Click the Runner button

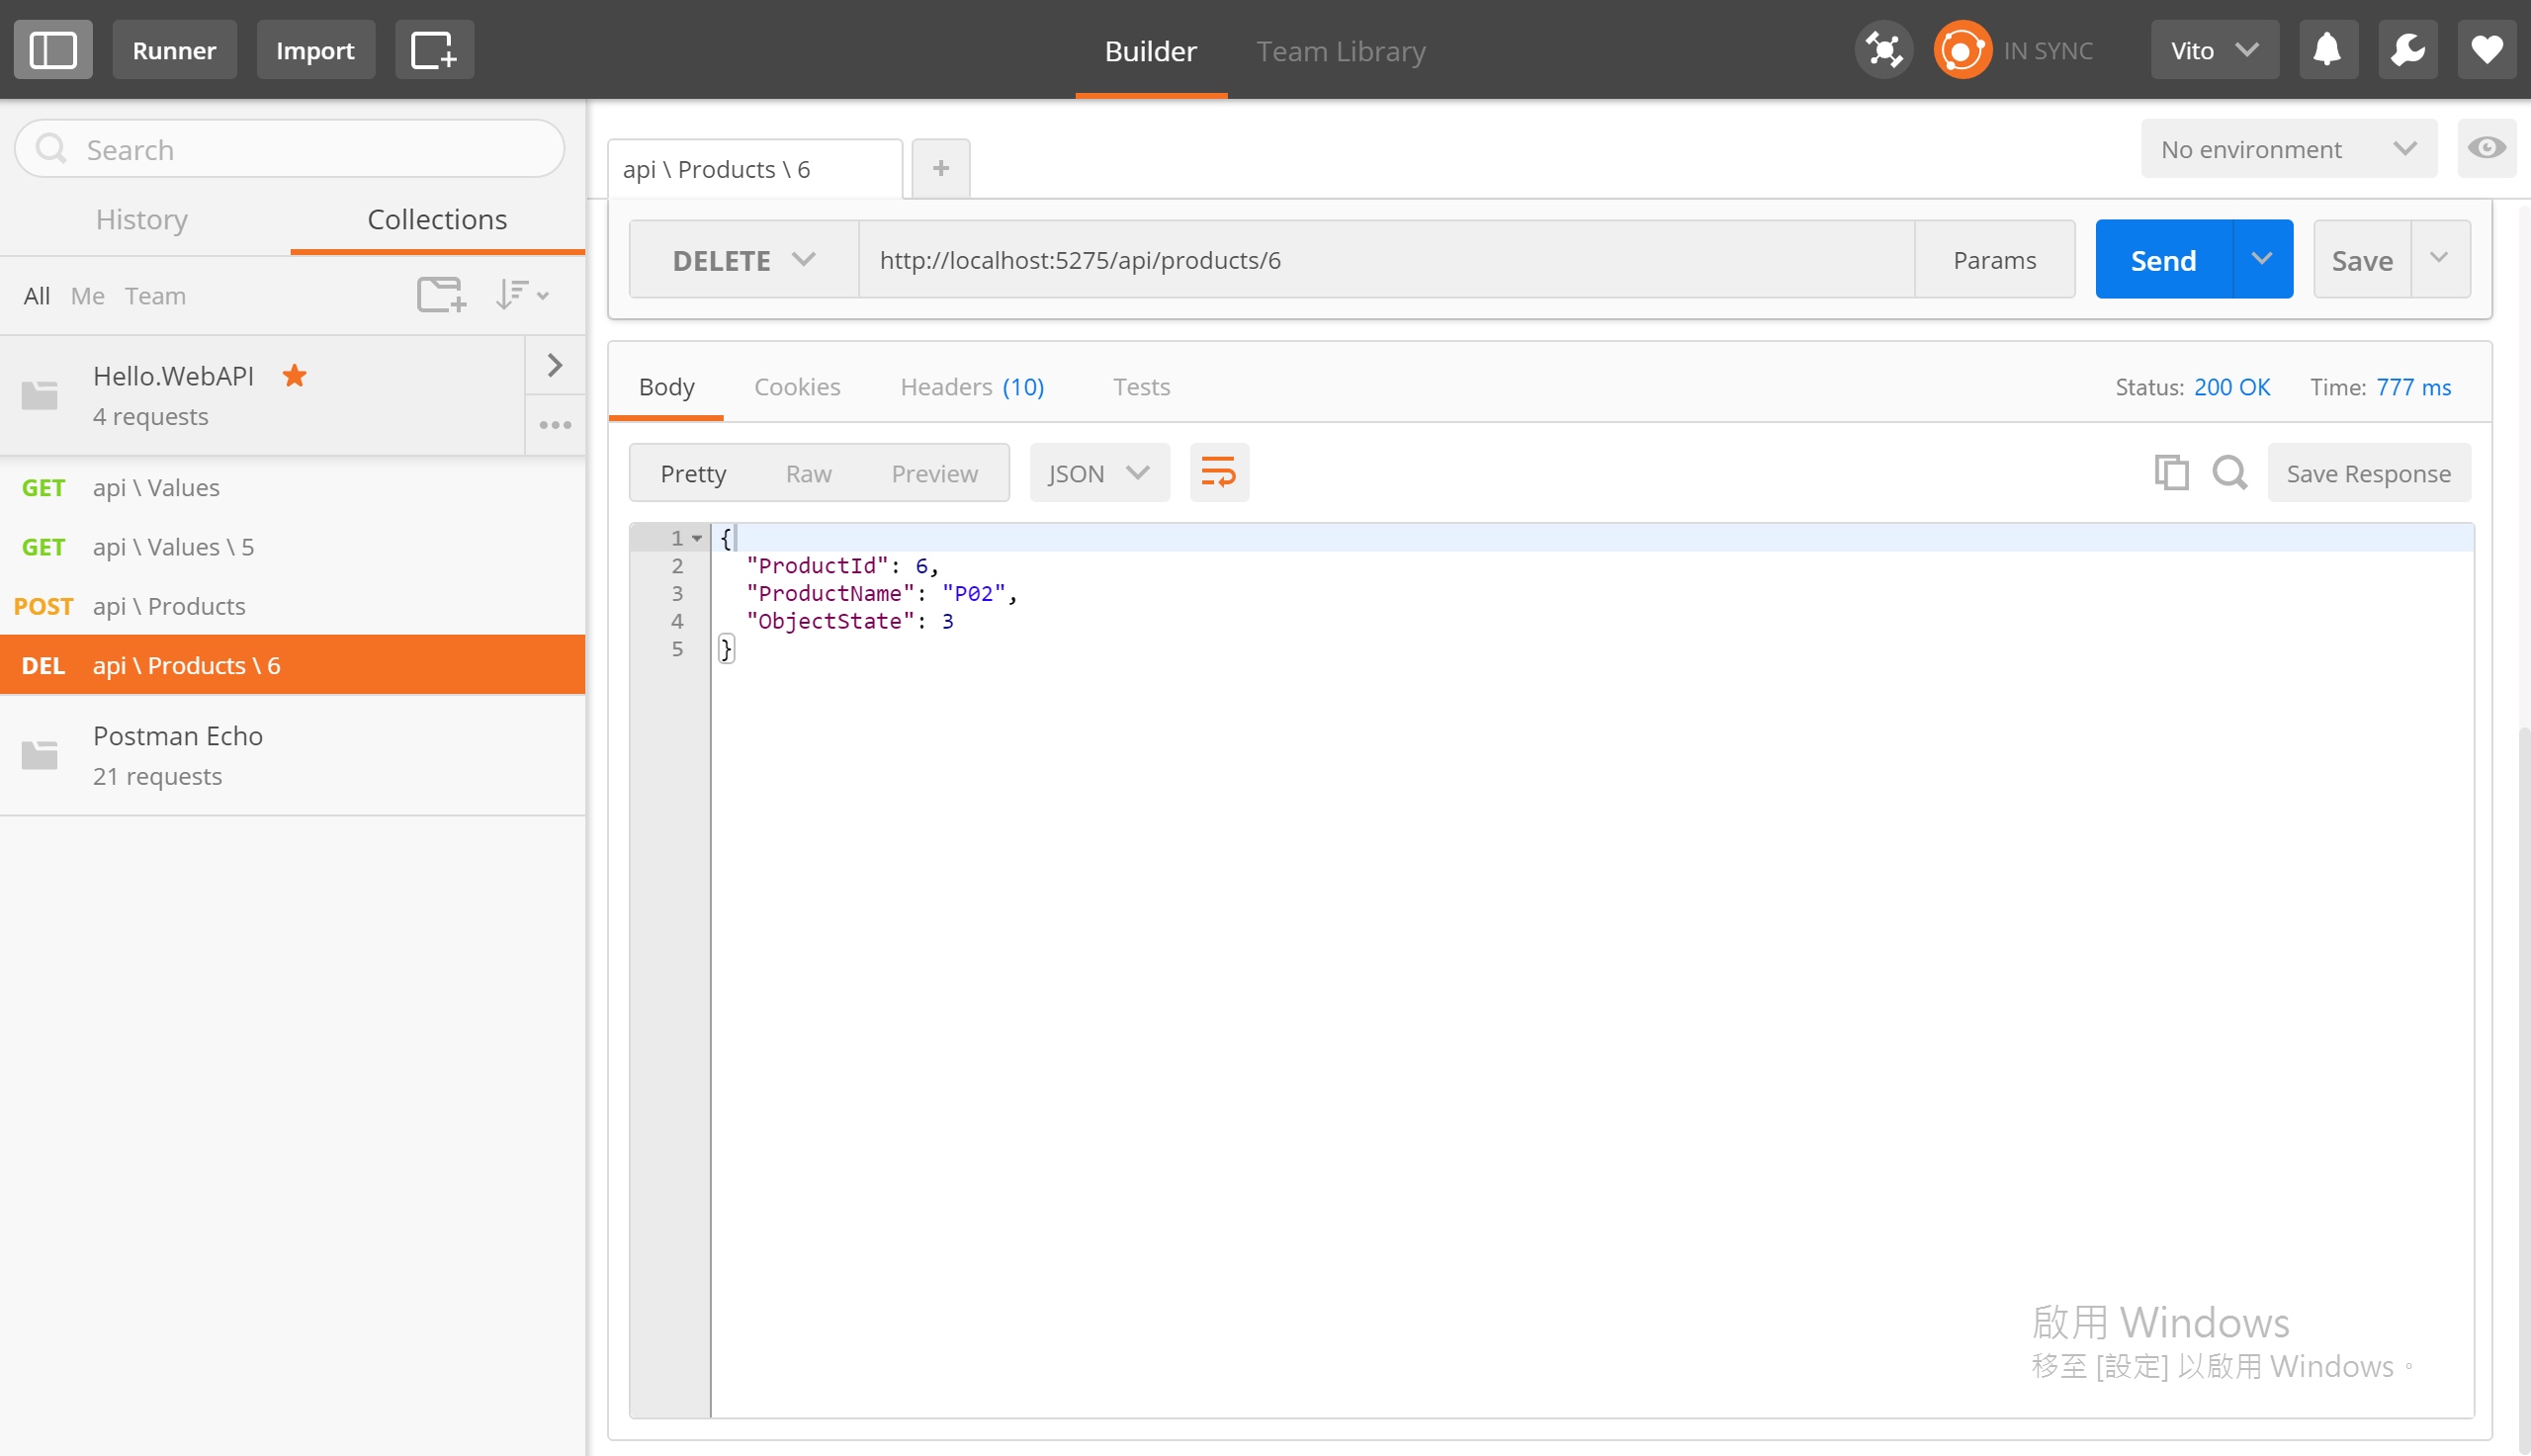pyautogui.click(x=174, y=50)
